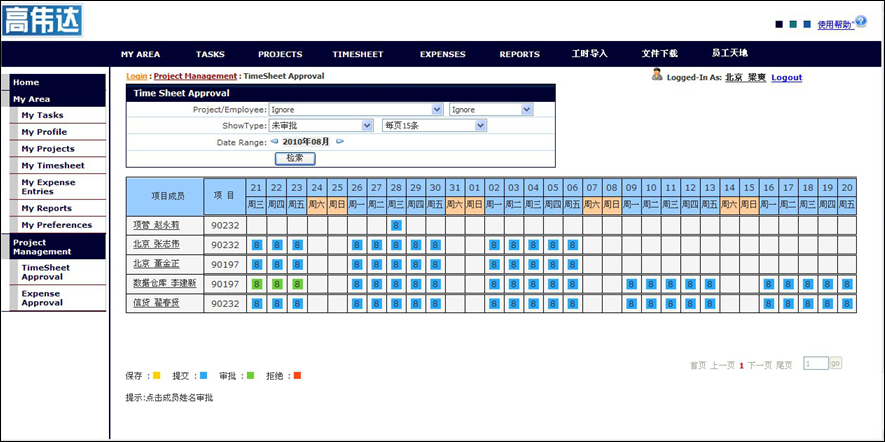
Task: Select the dark navy theme square
Action: (779, 24)
